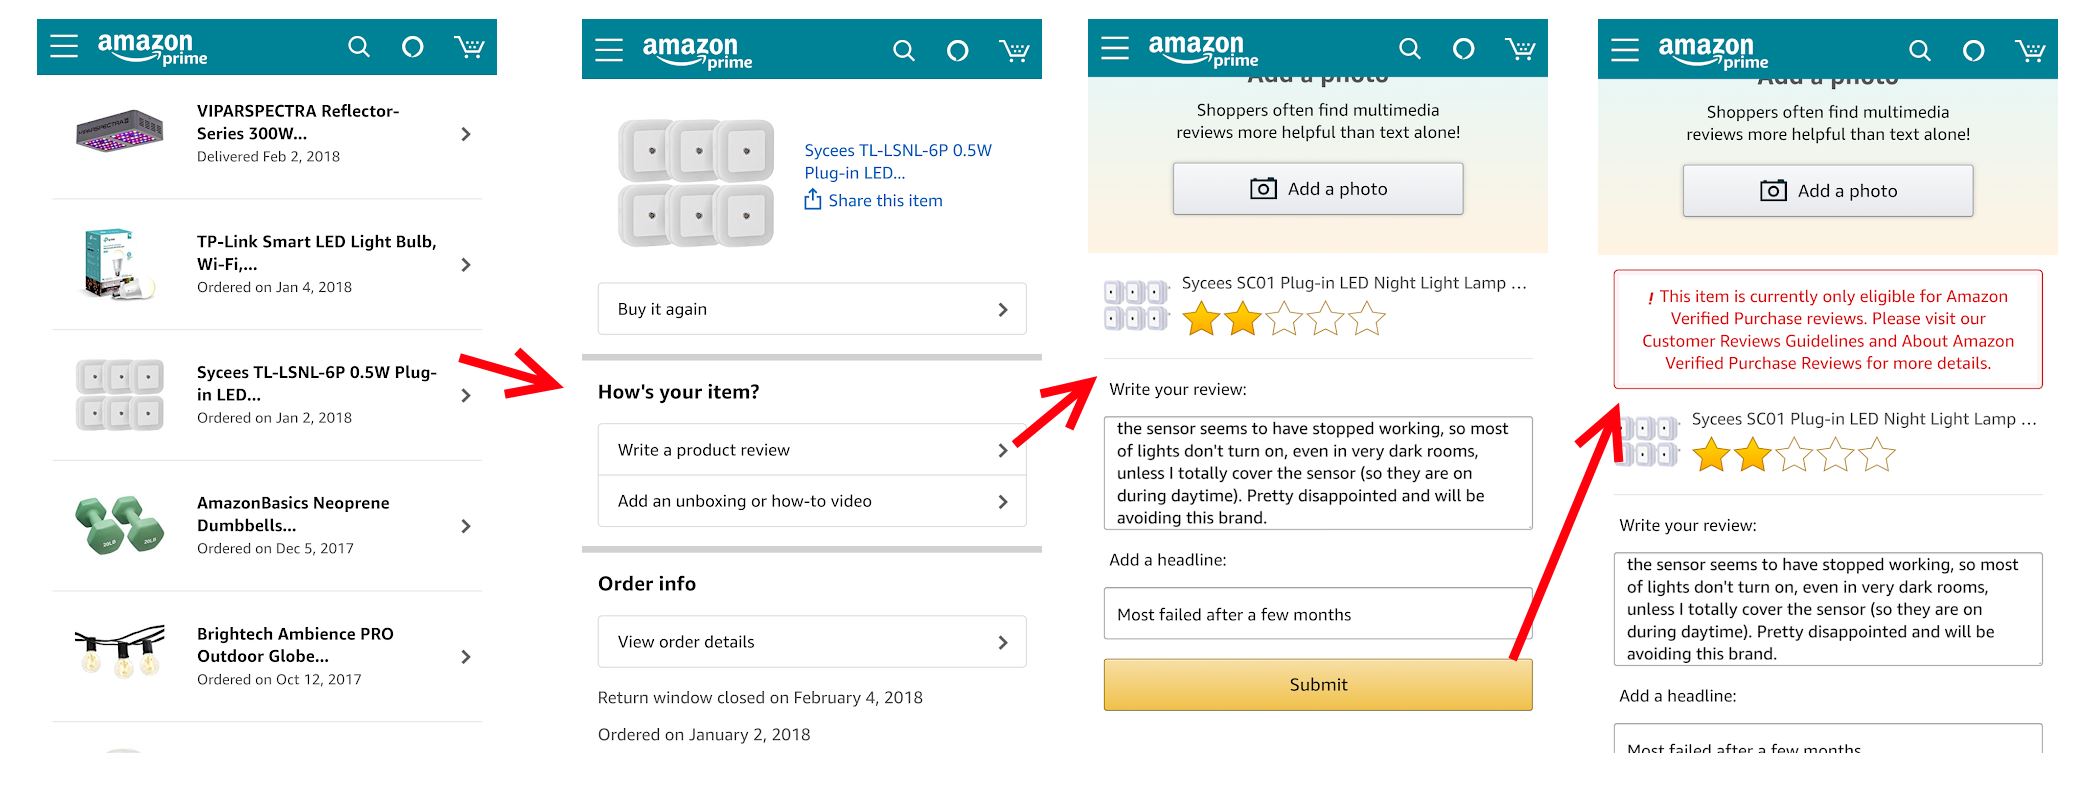Open cart icon in third panel header
Viewport: 2096px width, 785px height.
[x=1520, y=48]
